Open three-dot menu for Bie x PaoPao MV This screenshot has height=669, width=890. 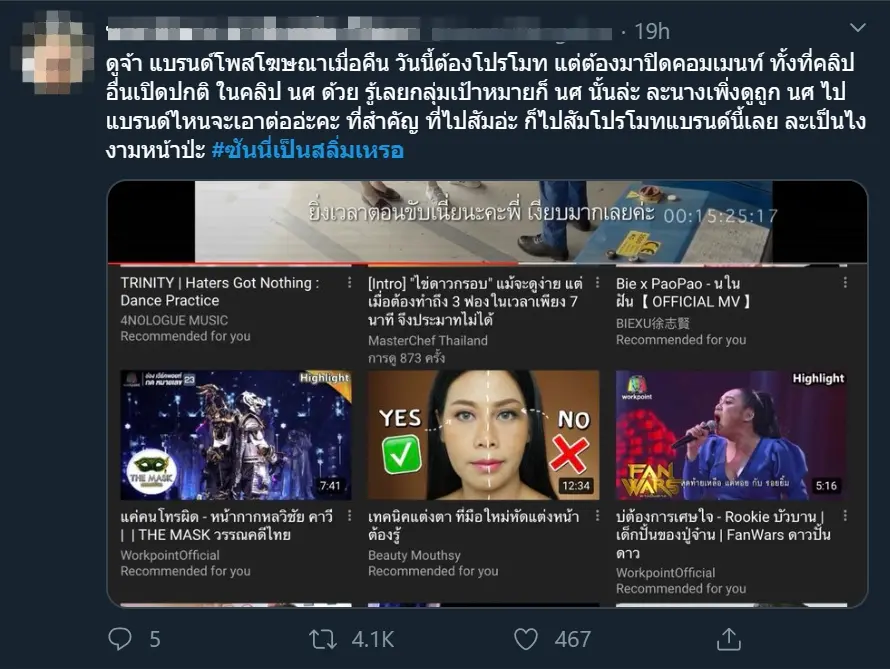845,283
